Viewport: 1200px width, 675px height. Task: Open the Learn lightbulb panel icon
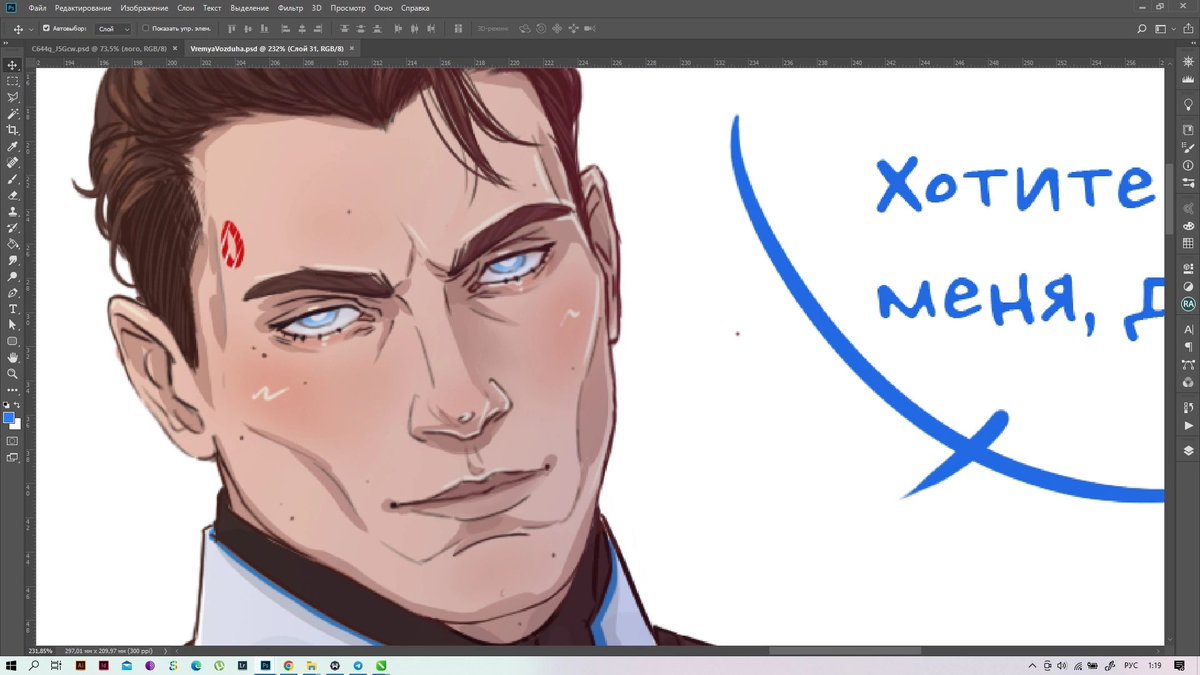(x=1188, y=104)
